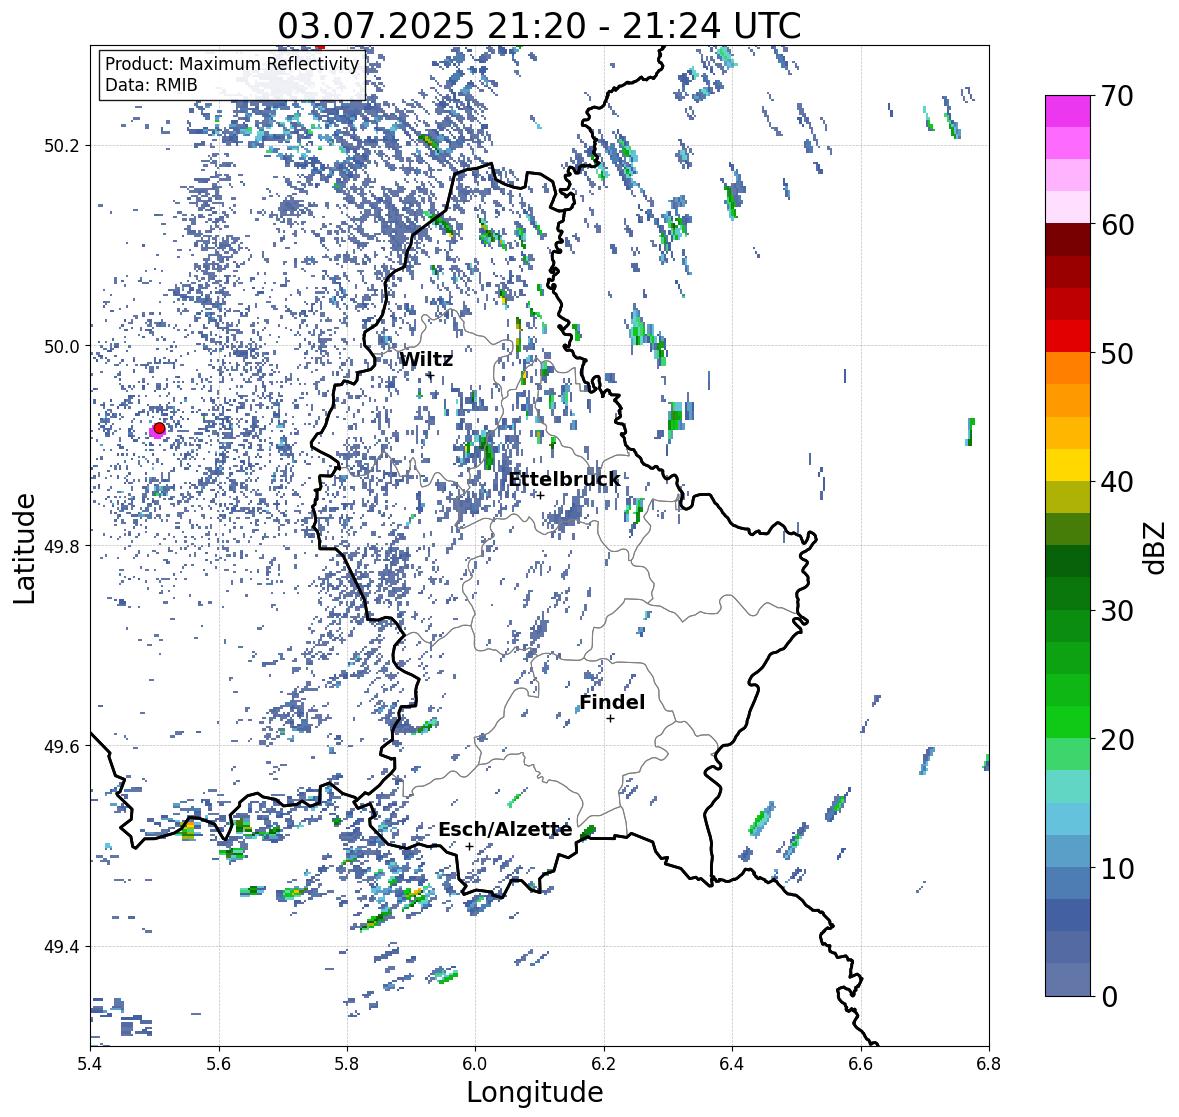The height and width of the screenshot is (1117, 1179).
Task: Click the red dot radar marker
Action: [159, 428]
